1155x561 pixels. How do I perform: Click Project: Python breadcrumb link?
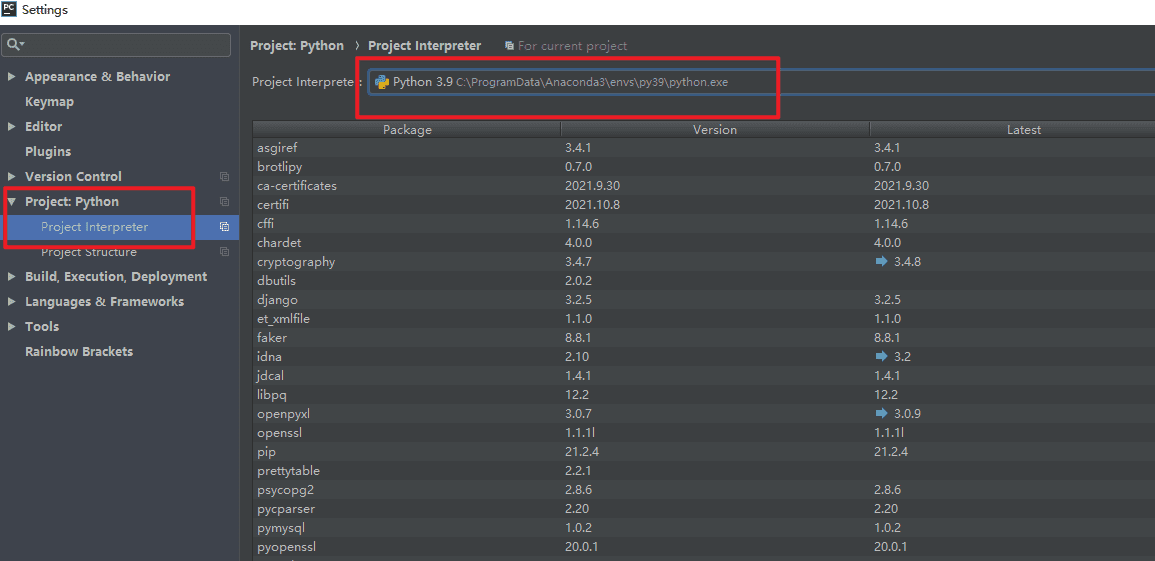tap(297, 46)
